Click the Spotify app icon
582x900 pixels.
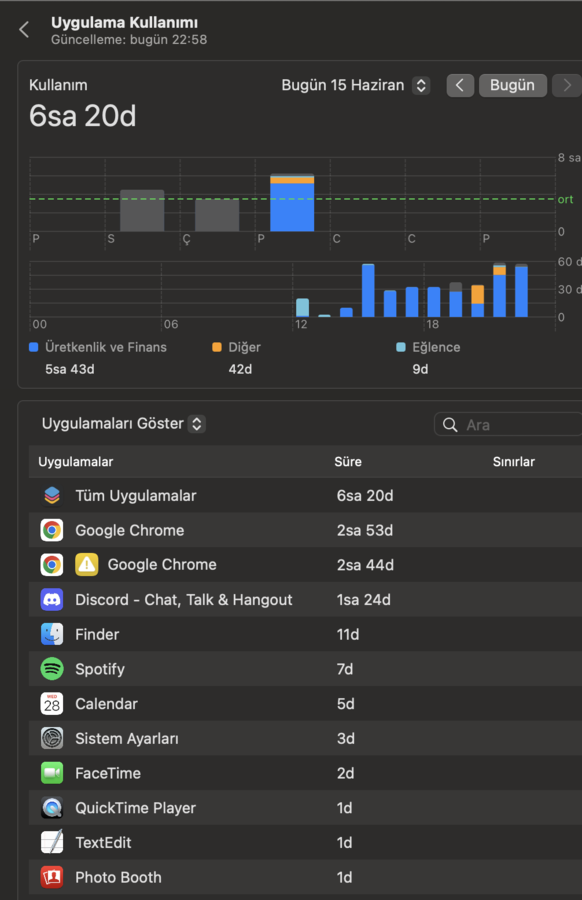(x=52, y=669)
